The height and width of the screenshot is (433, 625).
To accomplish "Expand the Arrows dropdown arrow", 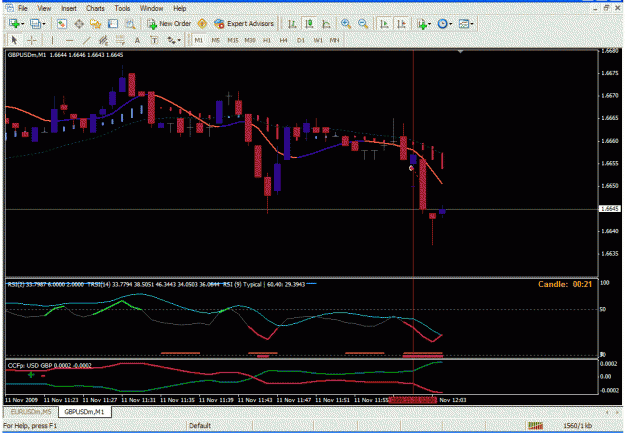I will pyautogui.click(x=179, y=40).
